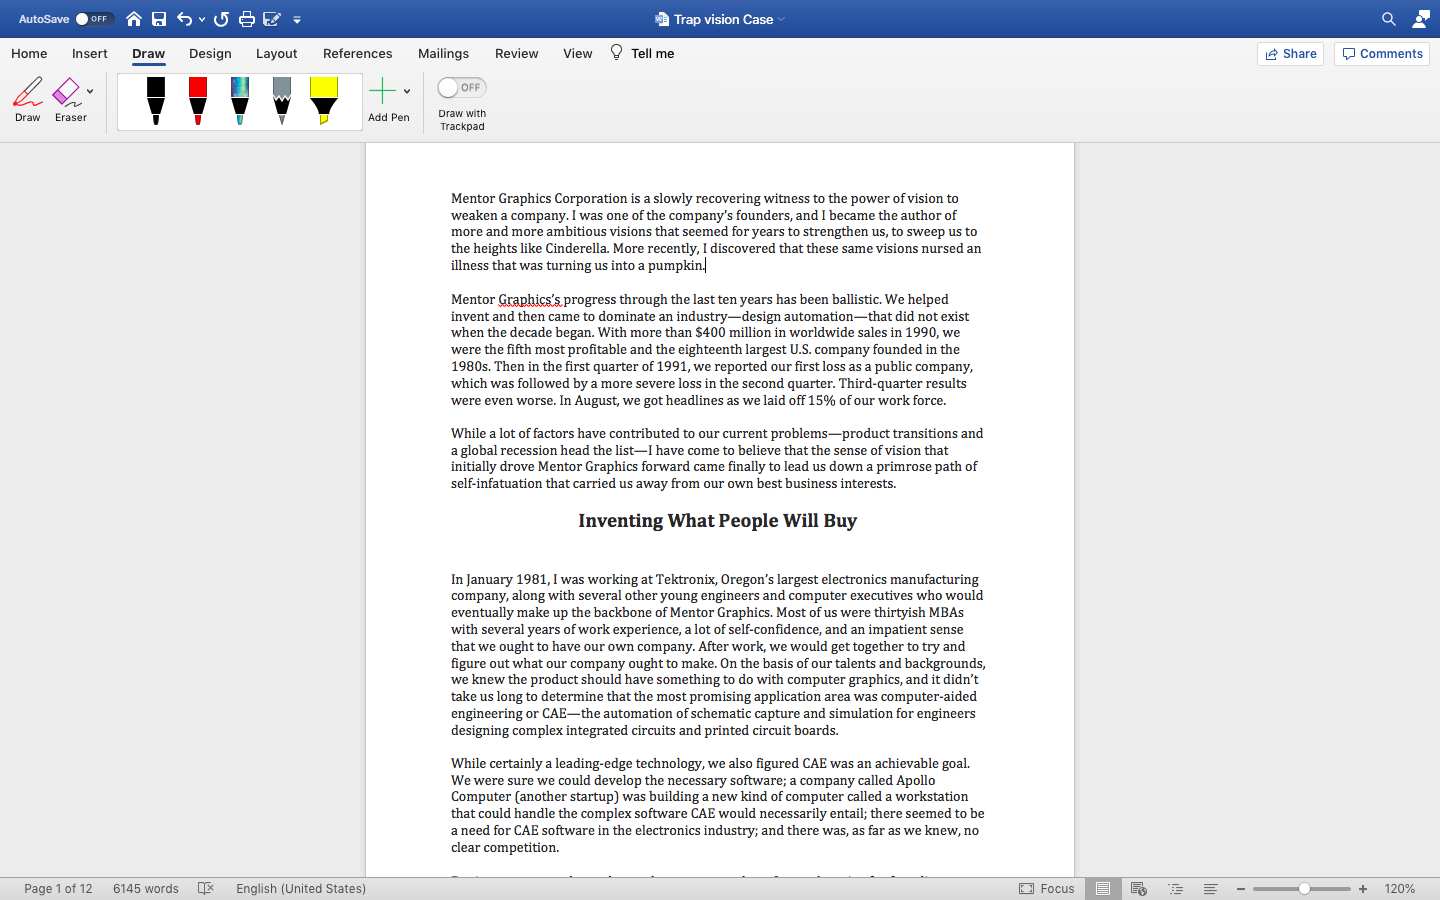Zoom out with the minus icon
This screenshot has width=1440, height=900.
pos(1241,889)
